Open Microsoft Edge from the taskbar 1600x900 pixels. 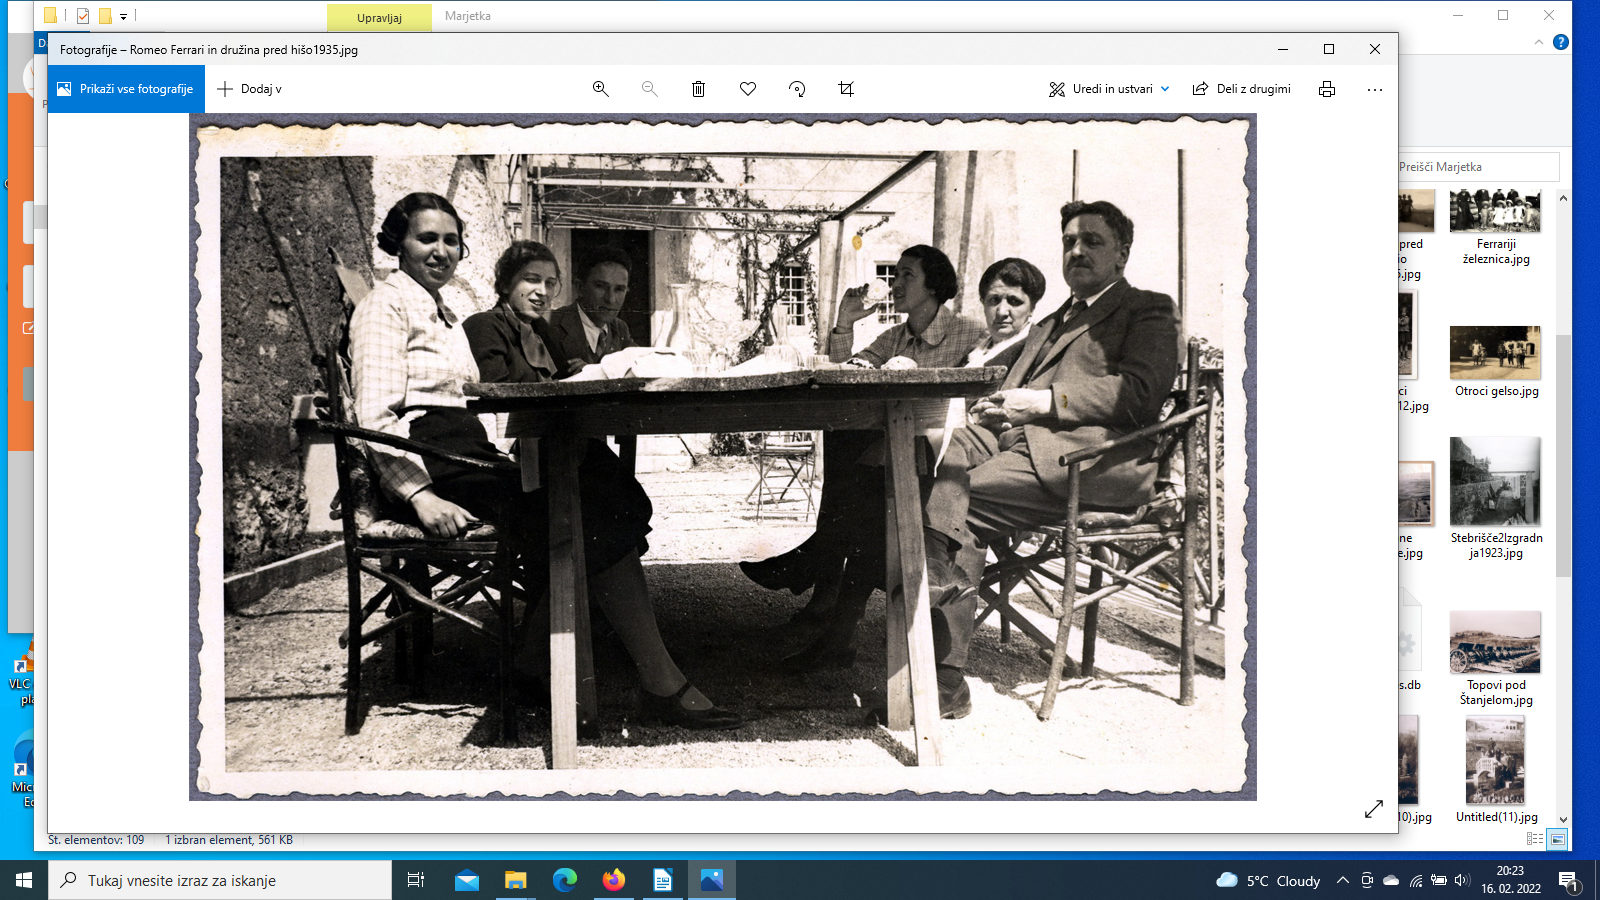(565, 880)
